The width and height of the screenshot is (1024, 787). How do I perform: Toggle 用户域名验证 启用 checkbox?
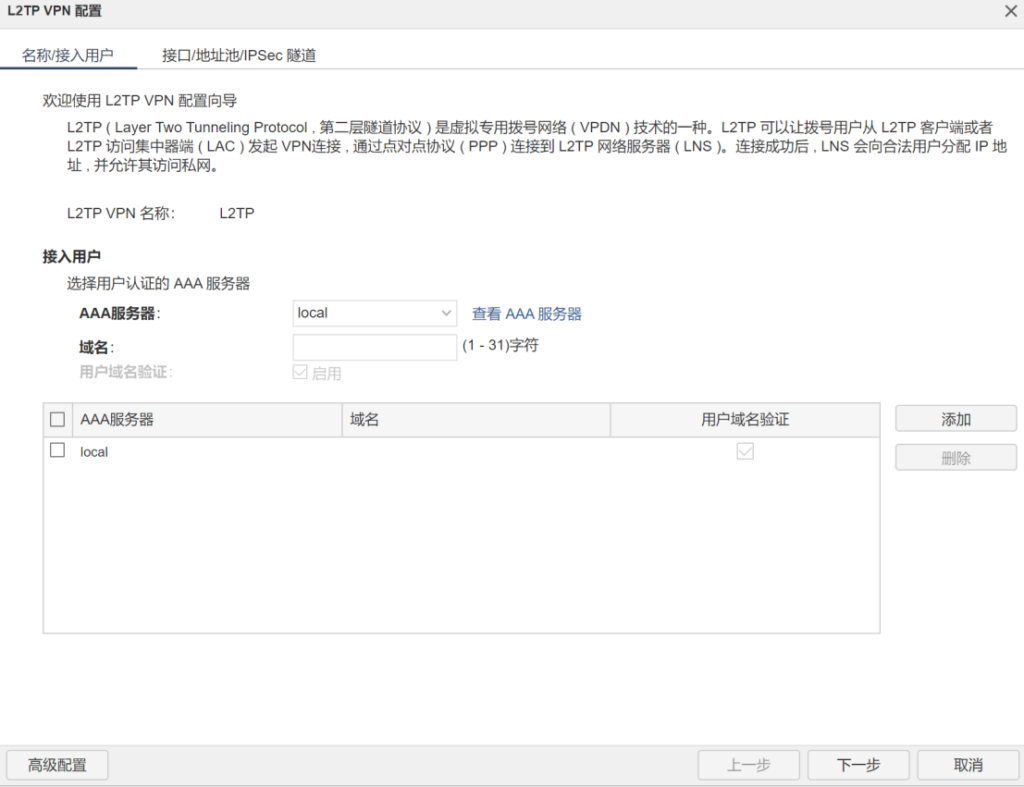coord(300,372)
